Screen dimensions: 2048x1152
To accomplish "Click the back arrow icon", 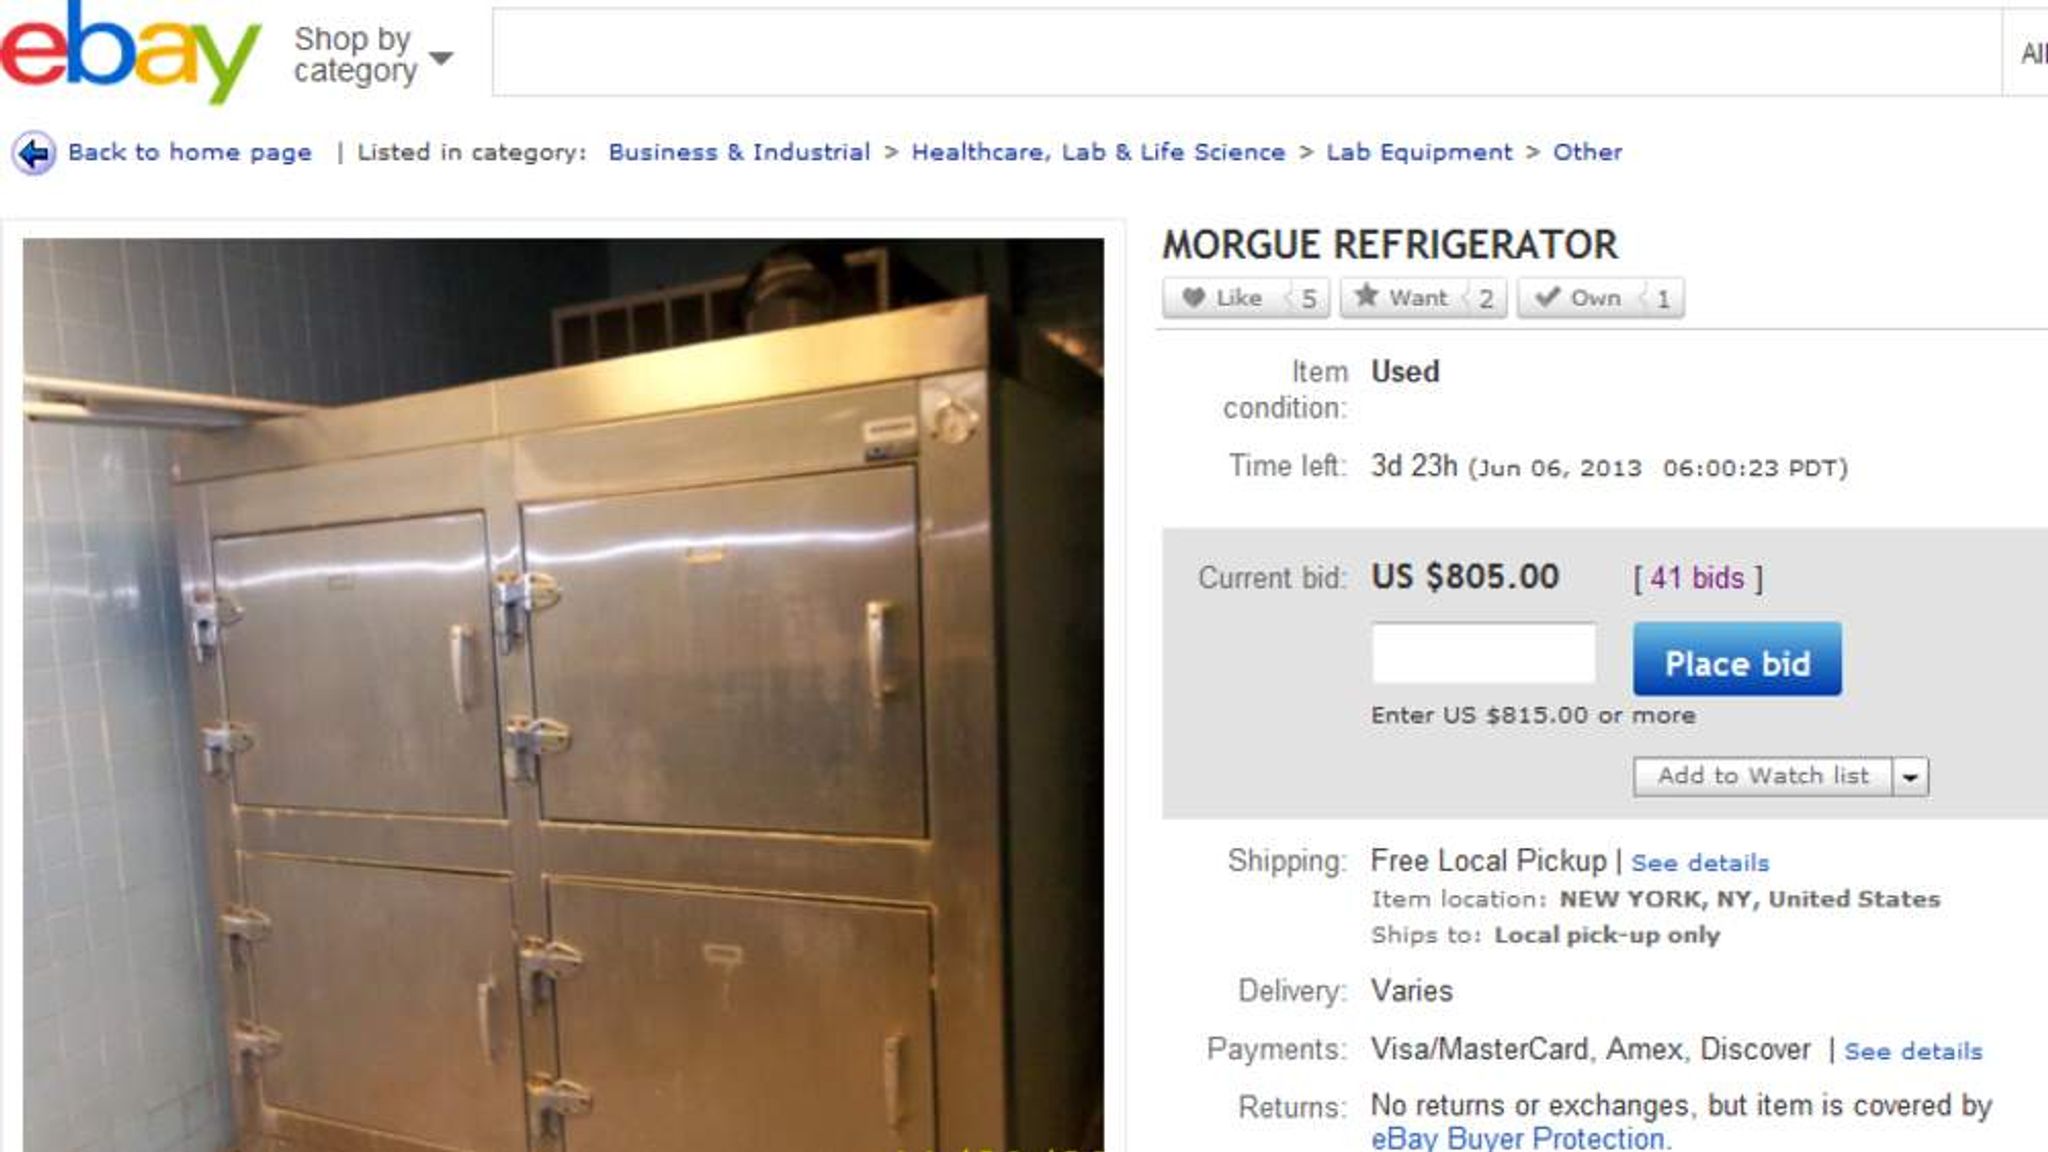I will (x=33, y=154).
